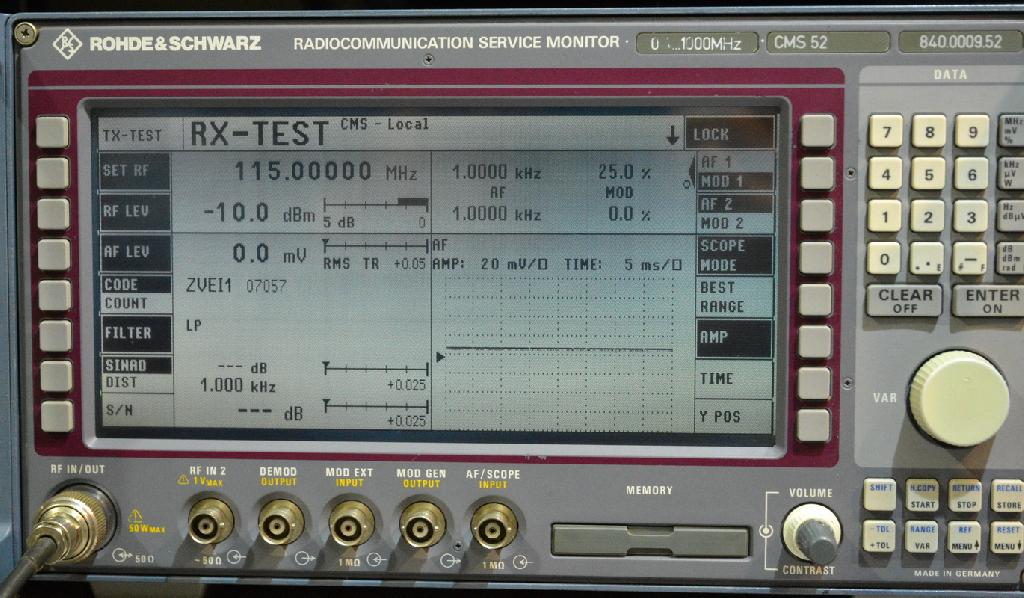Select the 0.0 mV AF level readout
This screenshot has height=598, width=1024.
click(269, 254)
